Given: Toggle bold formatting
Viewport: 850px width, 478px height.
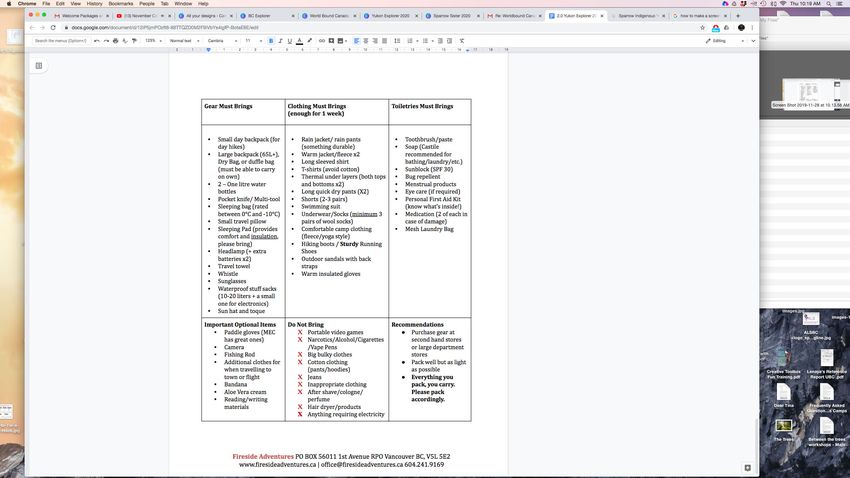Looking at the screenshot, I should tap(271, 41).
